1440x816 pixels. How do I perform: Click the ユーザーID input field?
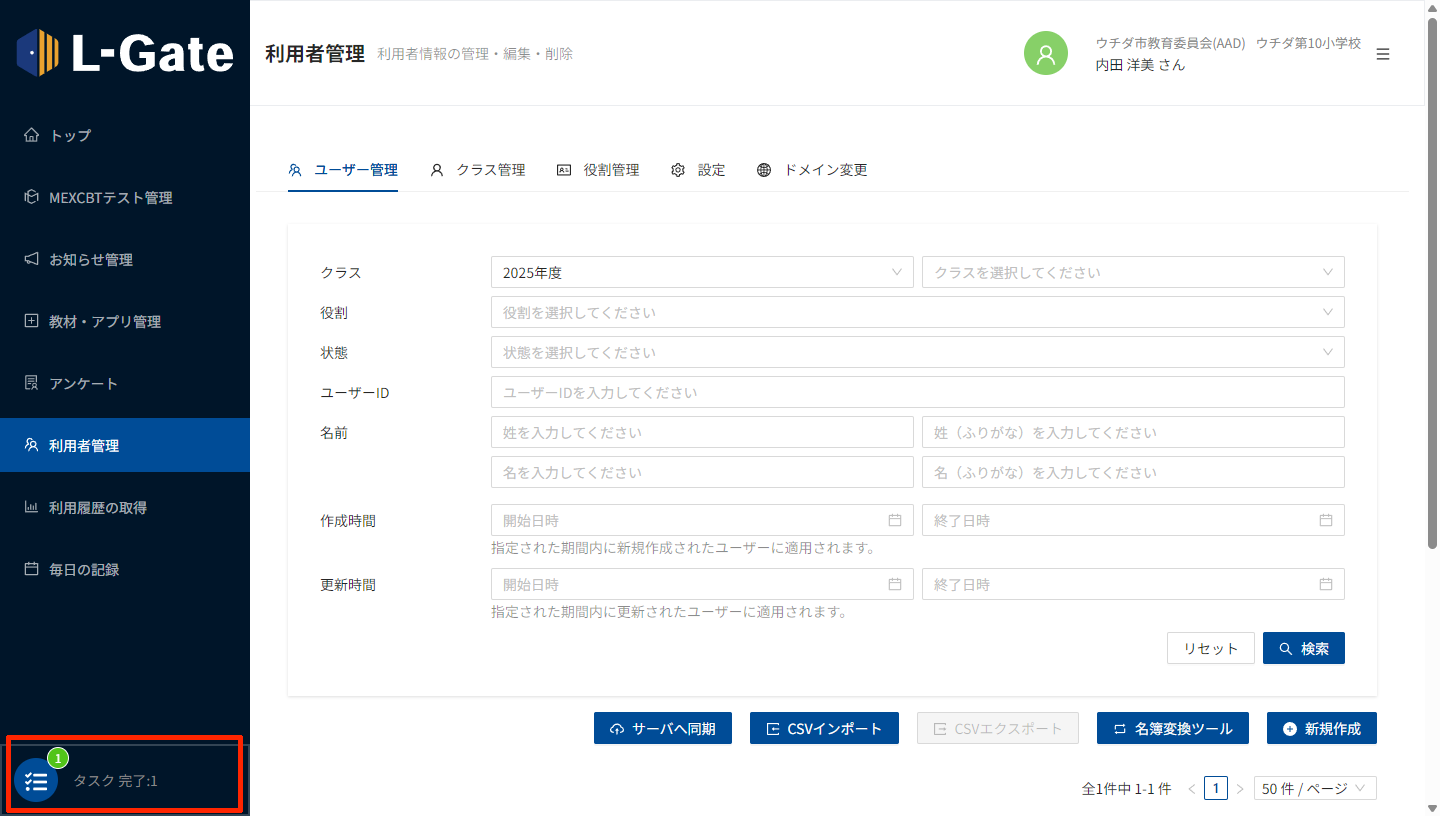917,392
